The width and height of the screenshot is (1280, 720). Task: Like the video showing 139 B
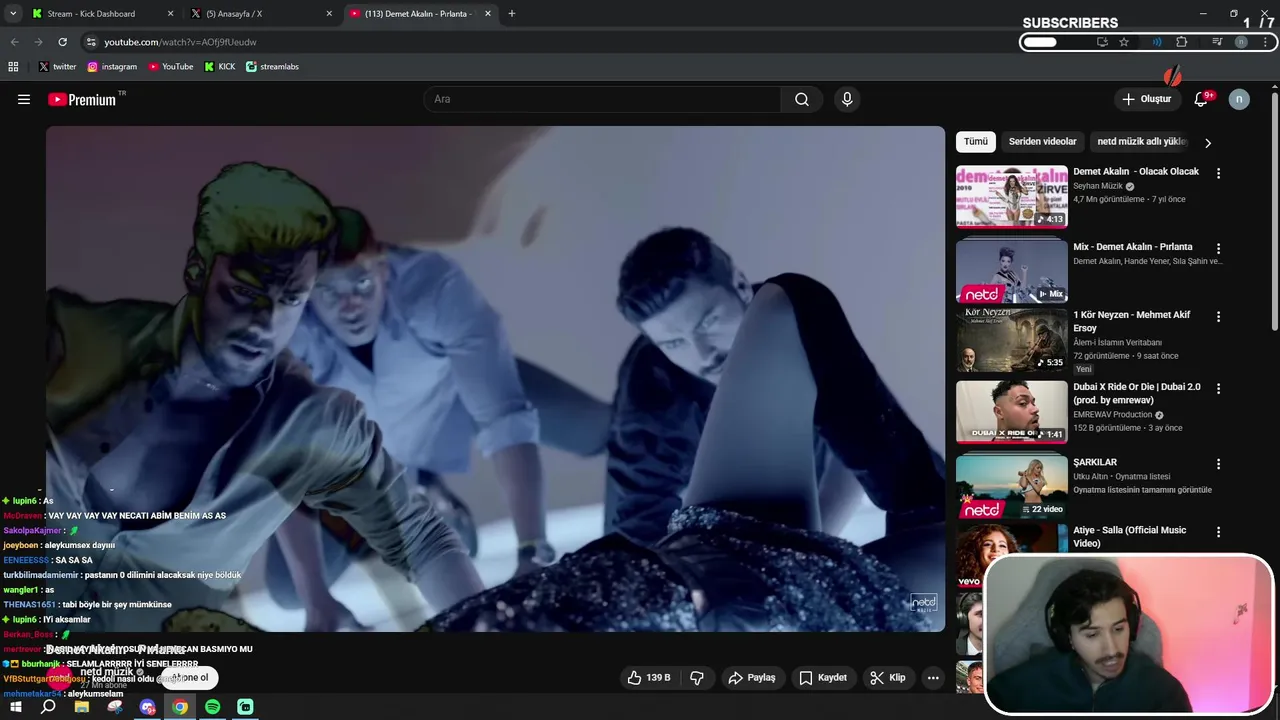(648, 677)
